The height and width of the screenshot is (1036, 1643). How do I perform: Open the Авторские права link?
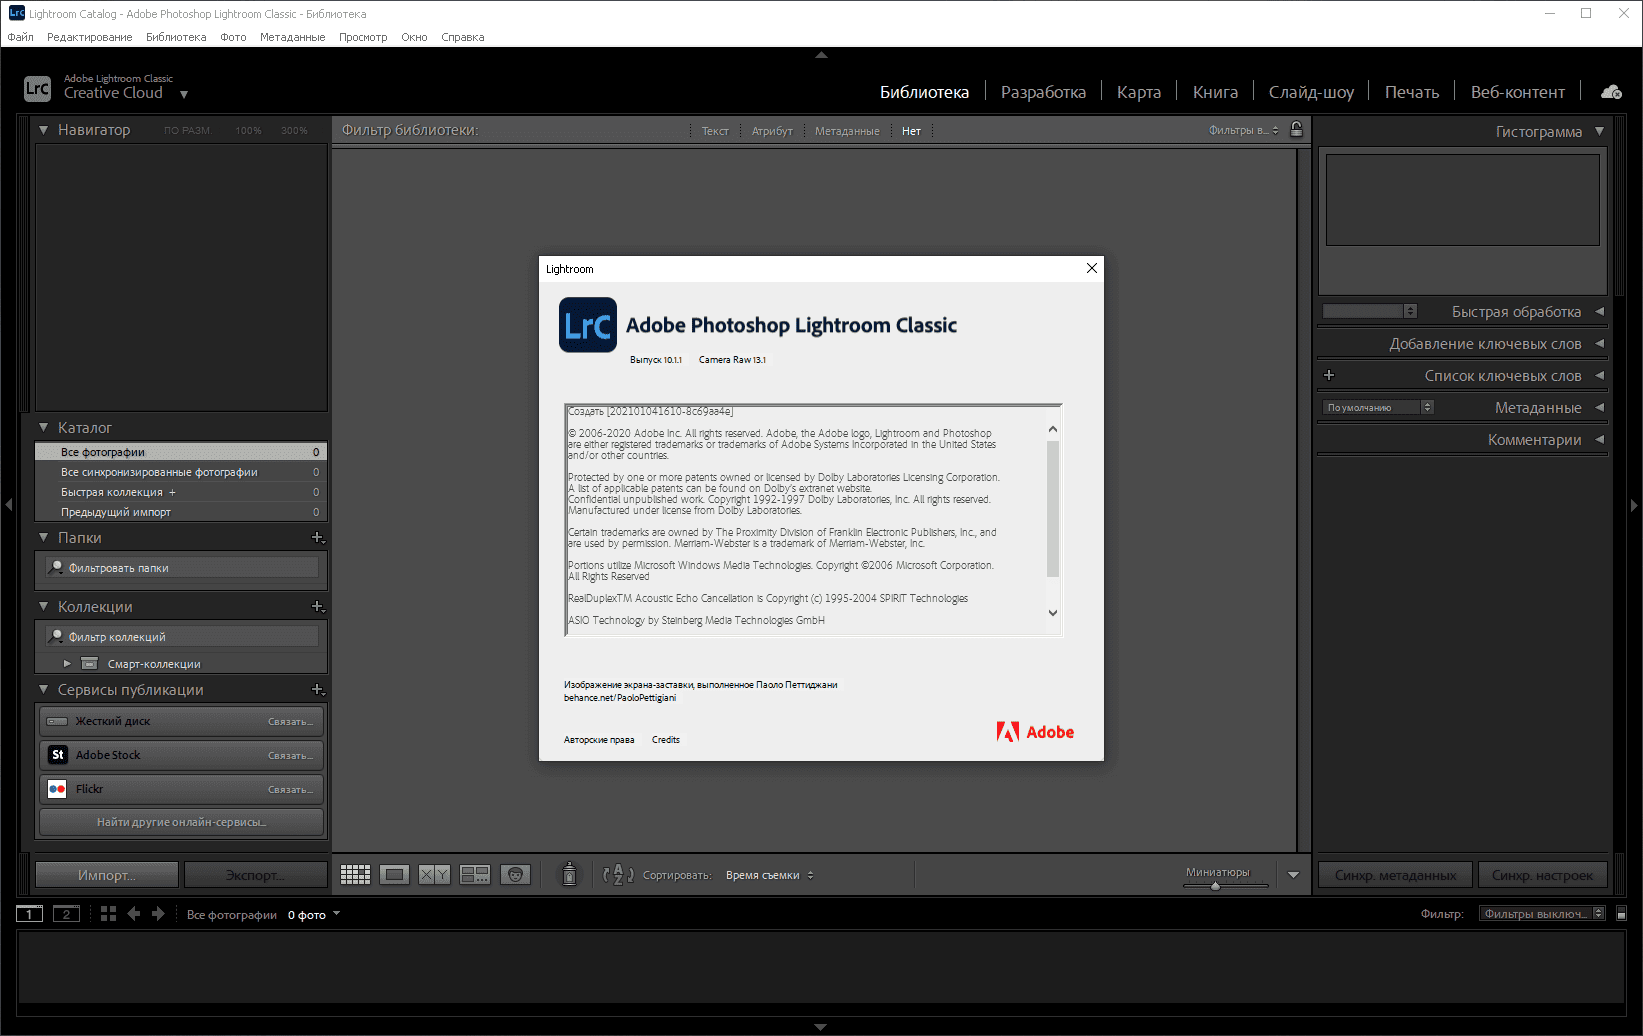point(599,740)
